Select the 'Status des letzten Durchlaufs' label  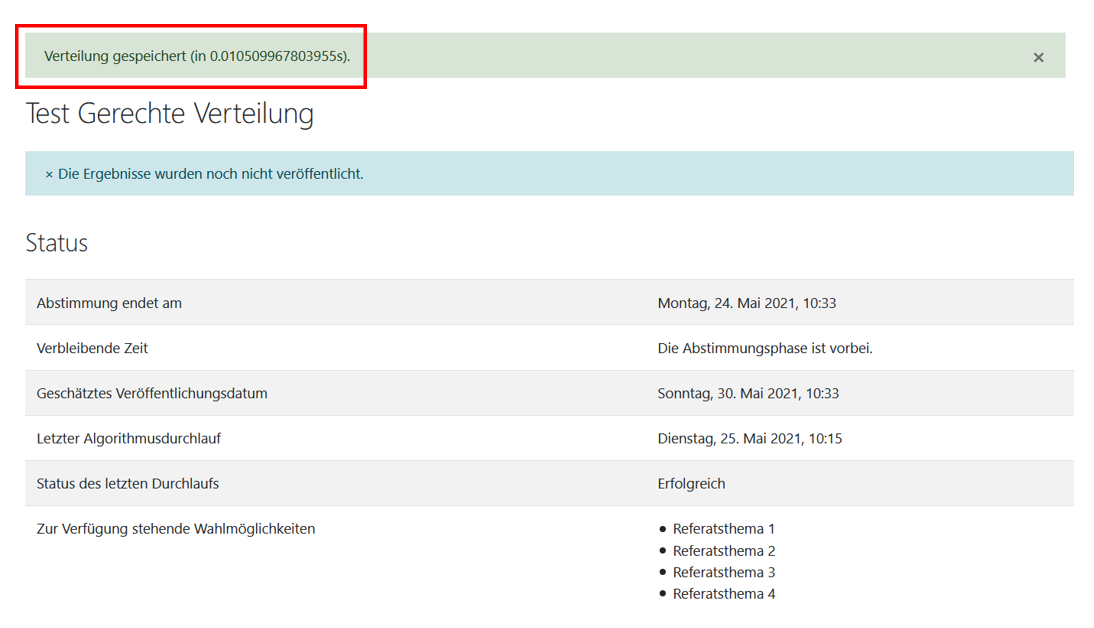[x=128, y=483]
